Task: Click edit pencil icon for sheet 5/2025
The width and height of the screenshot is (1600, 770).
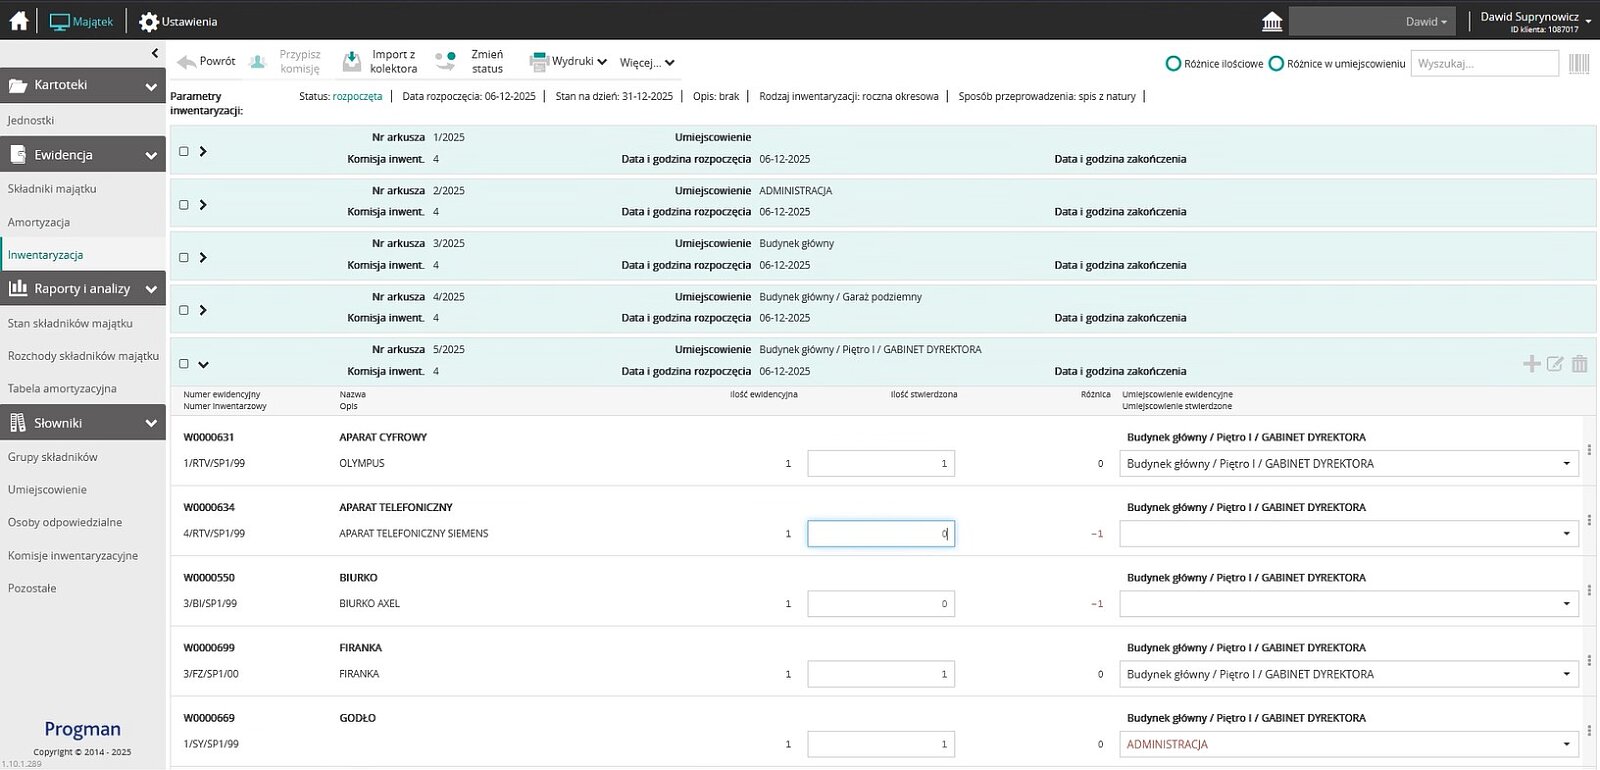Action: 1555,364
